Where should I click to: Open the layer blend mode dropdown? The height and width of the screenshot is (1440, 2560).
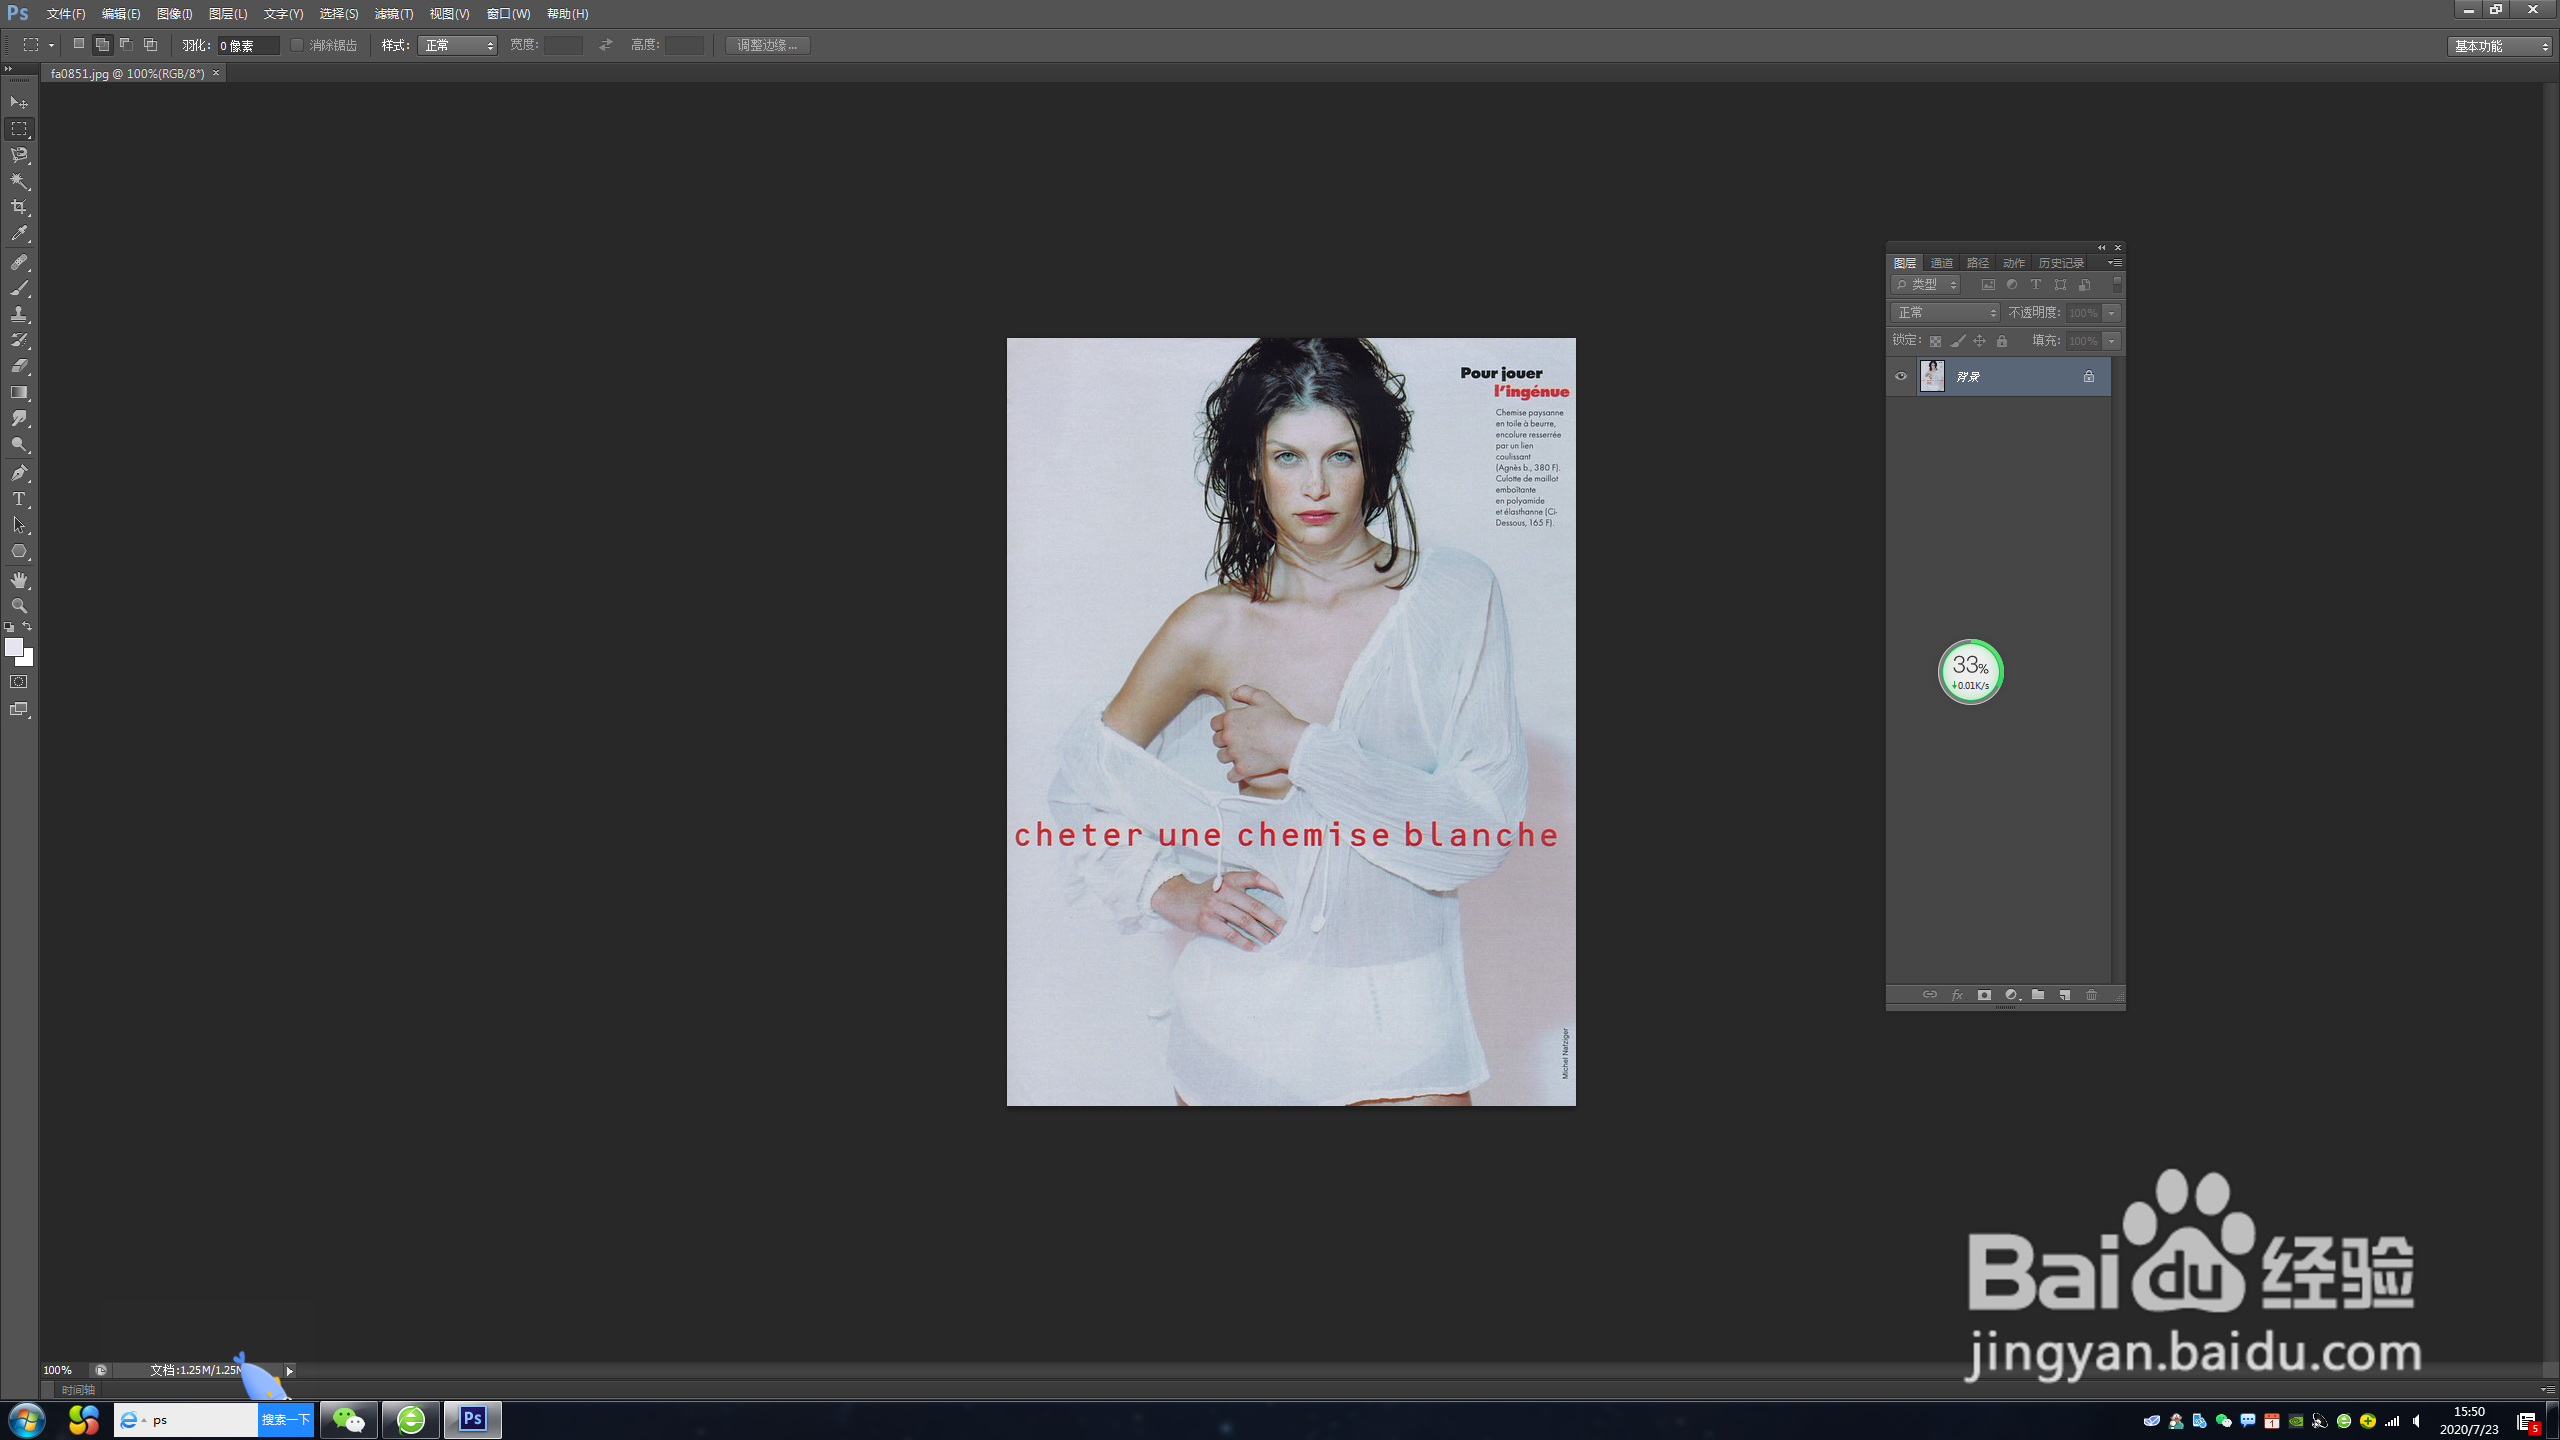(x=1944, y=313)
